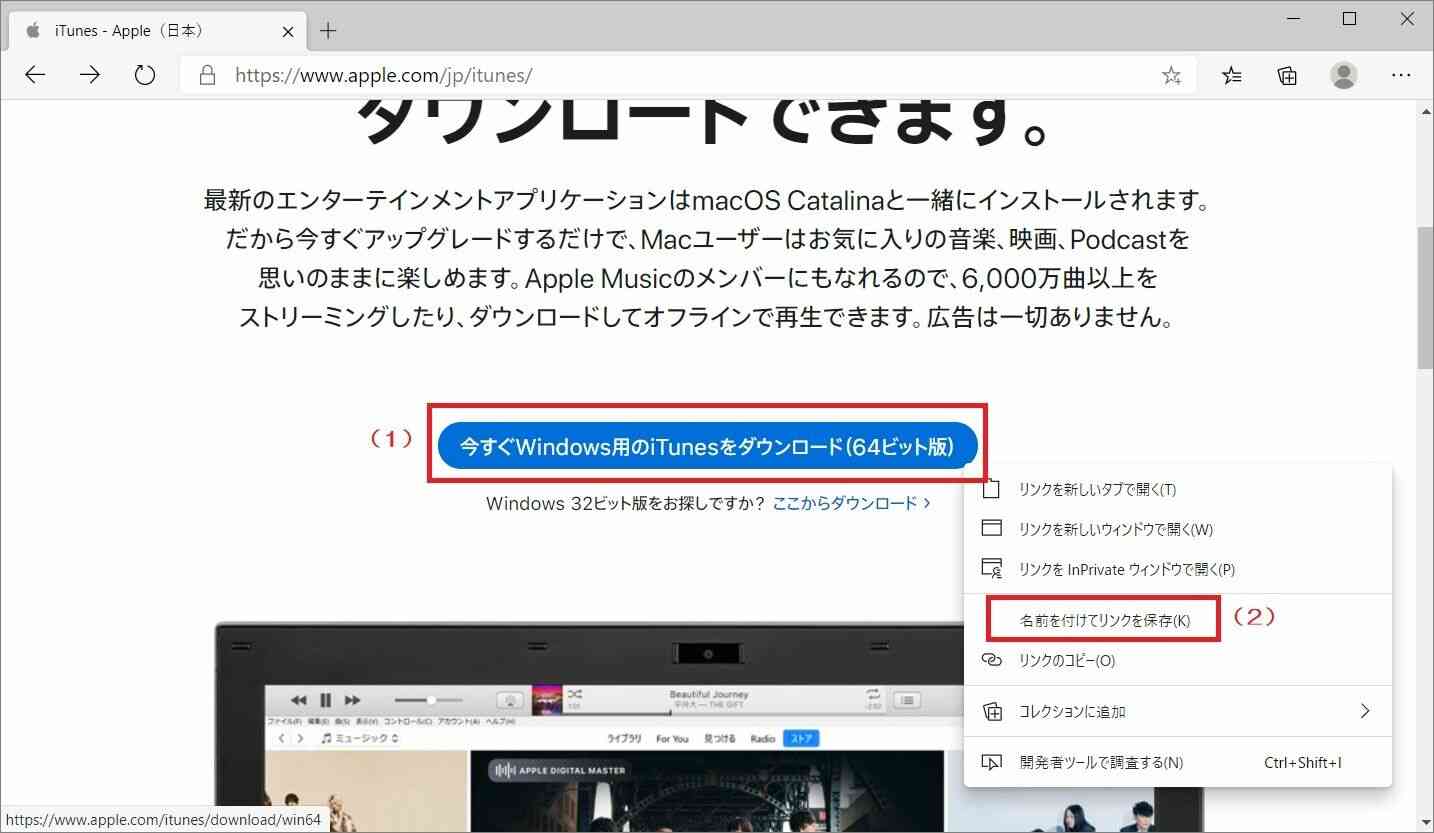The width and height of the screenshot is (1434, 833).
Task: Click the paragraph line mentioning macOS Catalina
Action: click(x=707, y=200)
